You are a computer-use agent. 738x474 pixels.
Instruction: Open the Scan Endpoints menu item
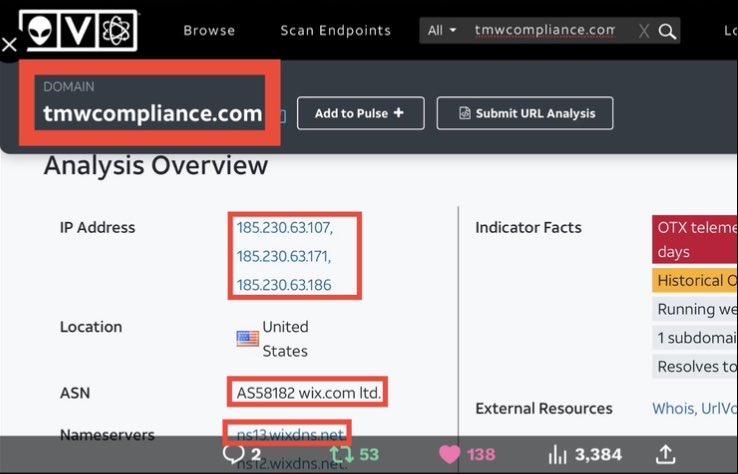coord(335,30)
